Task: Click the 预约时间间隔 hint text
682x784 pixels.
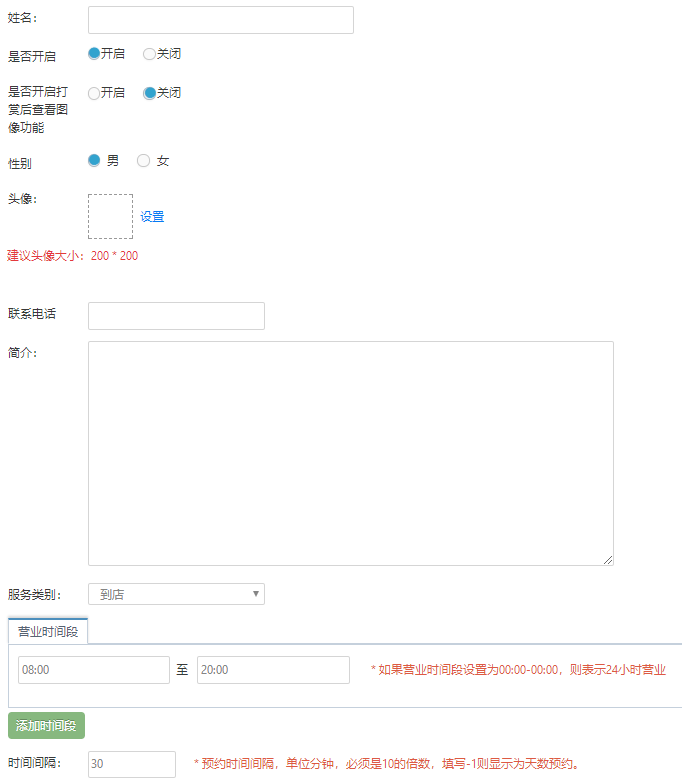Action: tap(386, 764)
